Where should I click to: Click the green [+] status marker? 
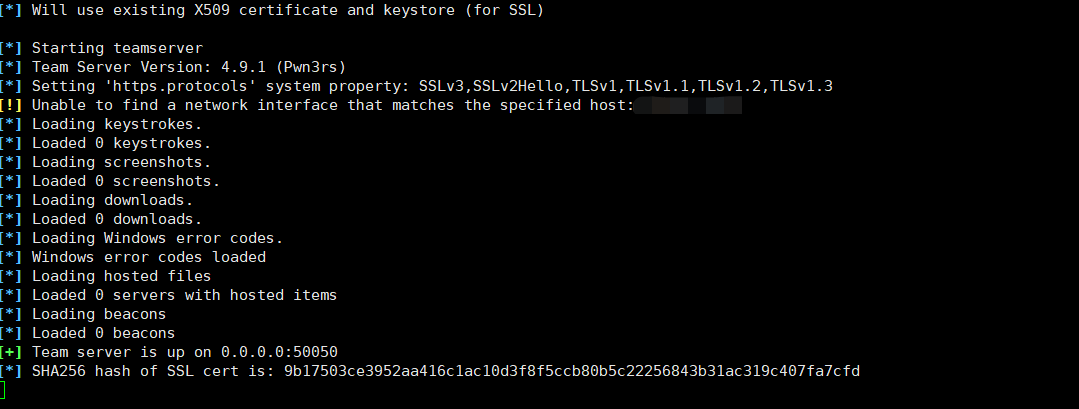pyautogui.click(x=10, y=352)
